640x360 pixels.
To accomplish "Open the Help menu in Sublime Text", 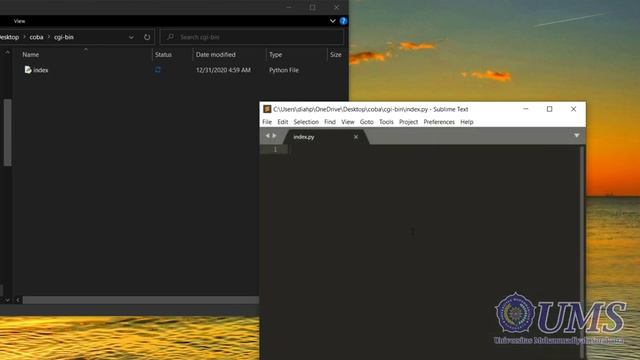I will coord(467,122).
